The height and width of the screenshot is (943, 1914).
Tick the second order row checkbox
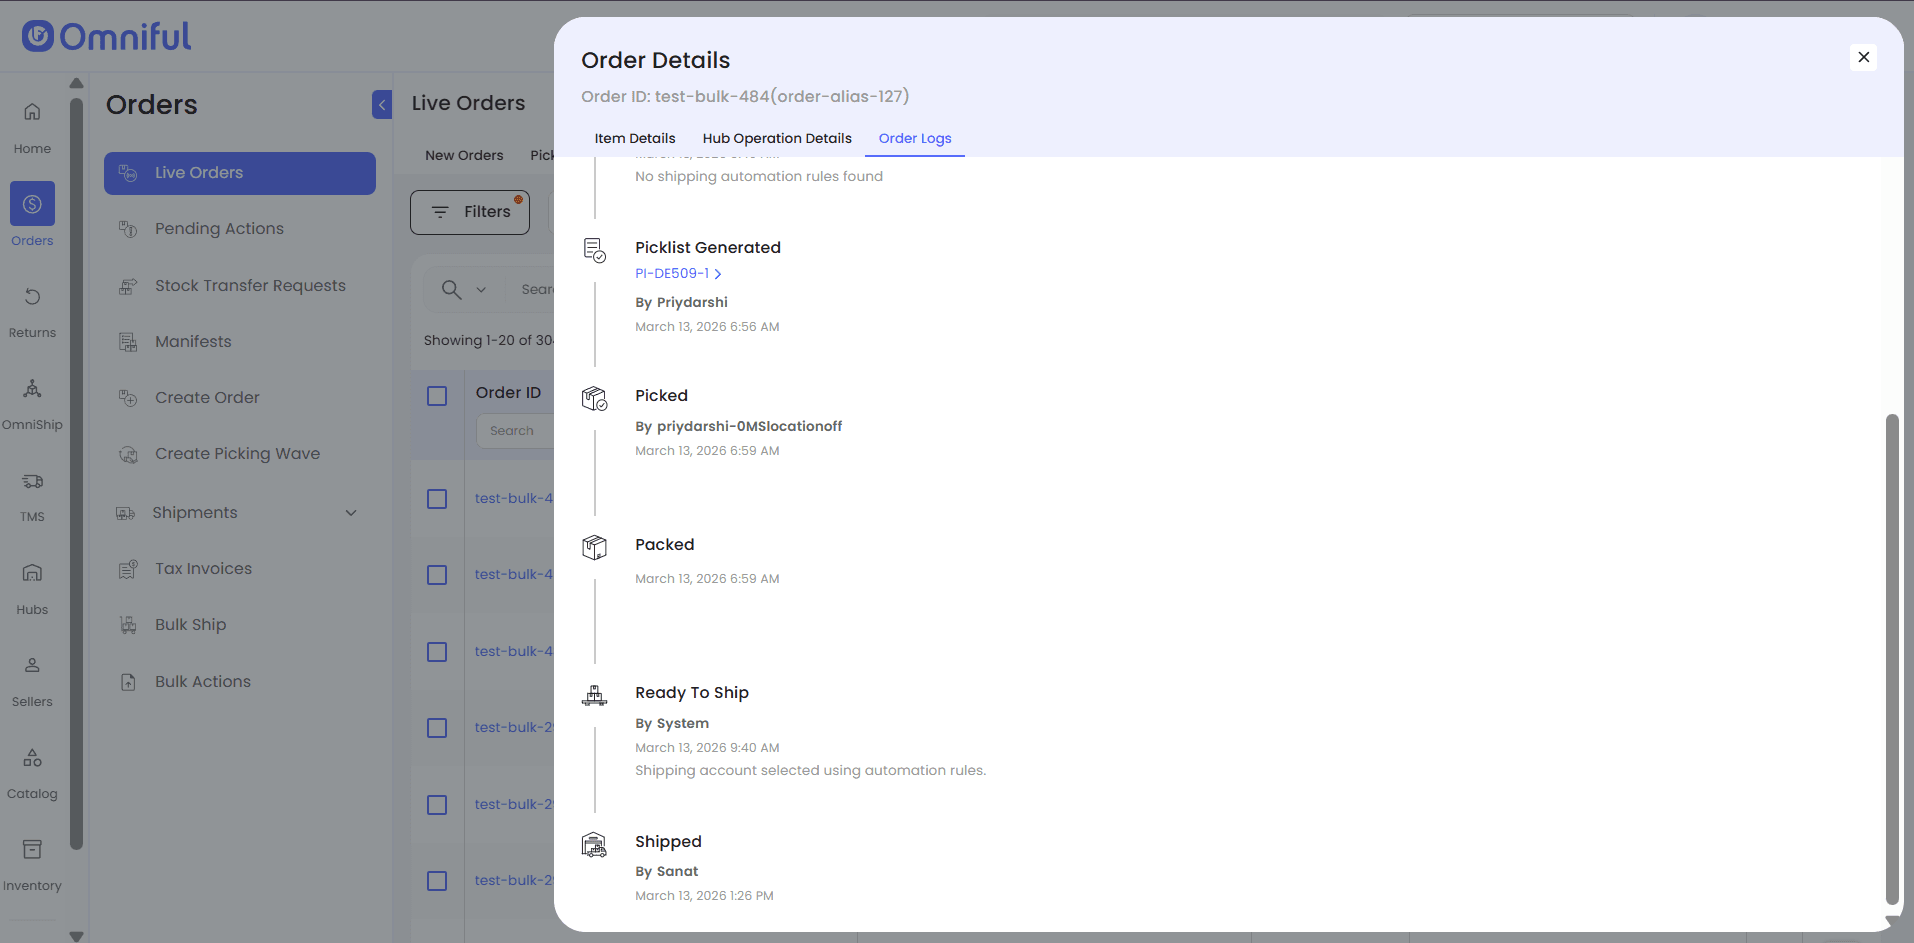(437, 575)
